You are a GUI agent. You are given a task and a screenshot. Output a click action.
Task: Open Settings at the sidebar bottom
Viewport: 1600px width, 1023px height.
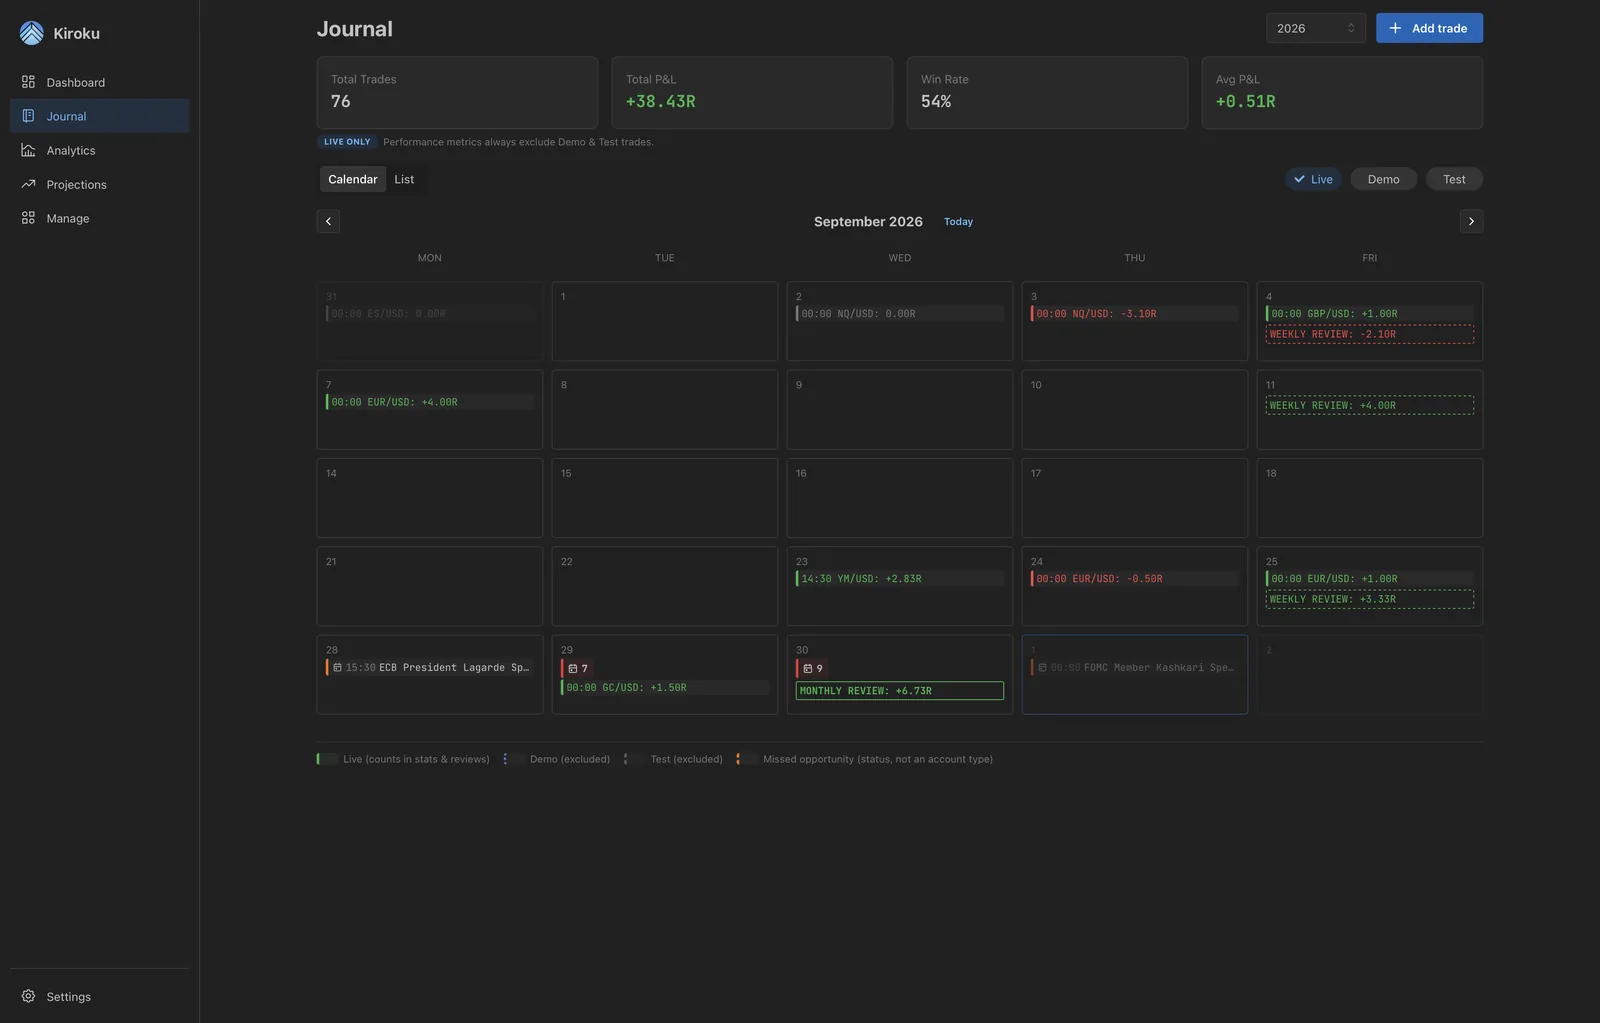[x=99, y=996]
